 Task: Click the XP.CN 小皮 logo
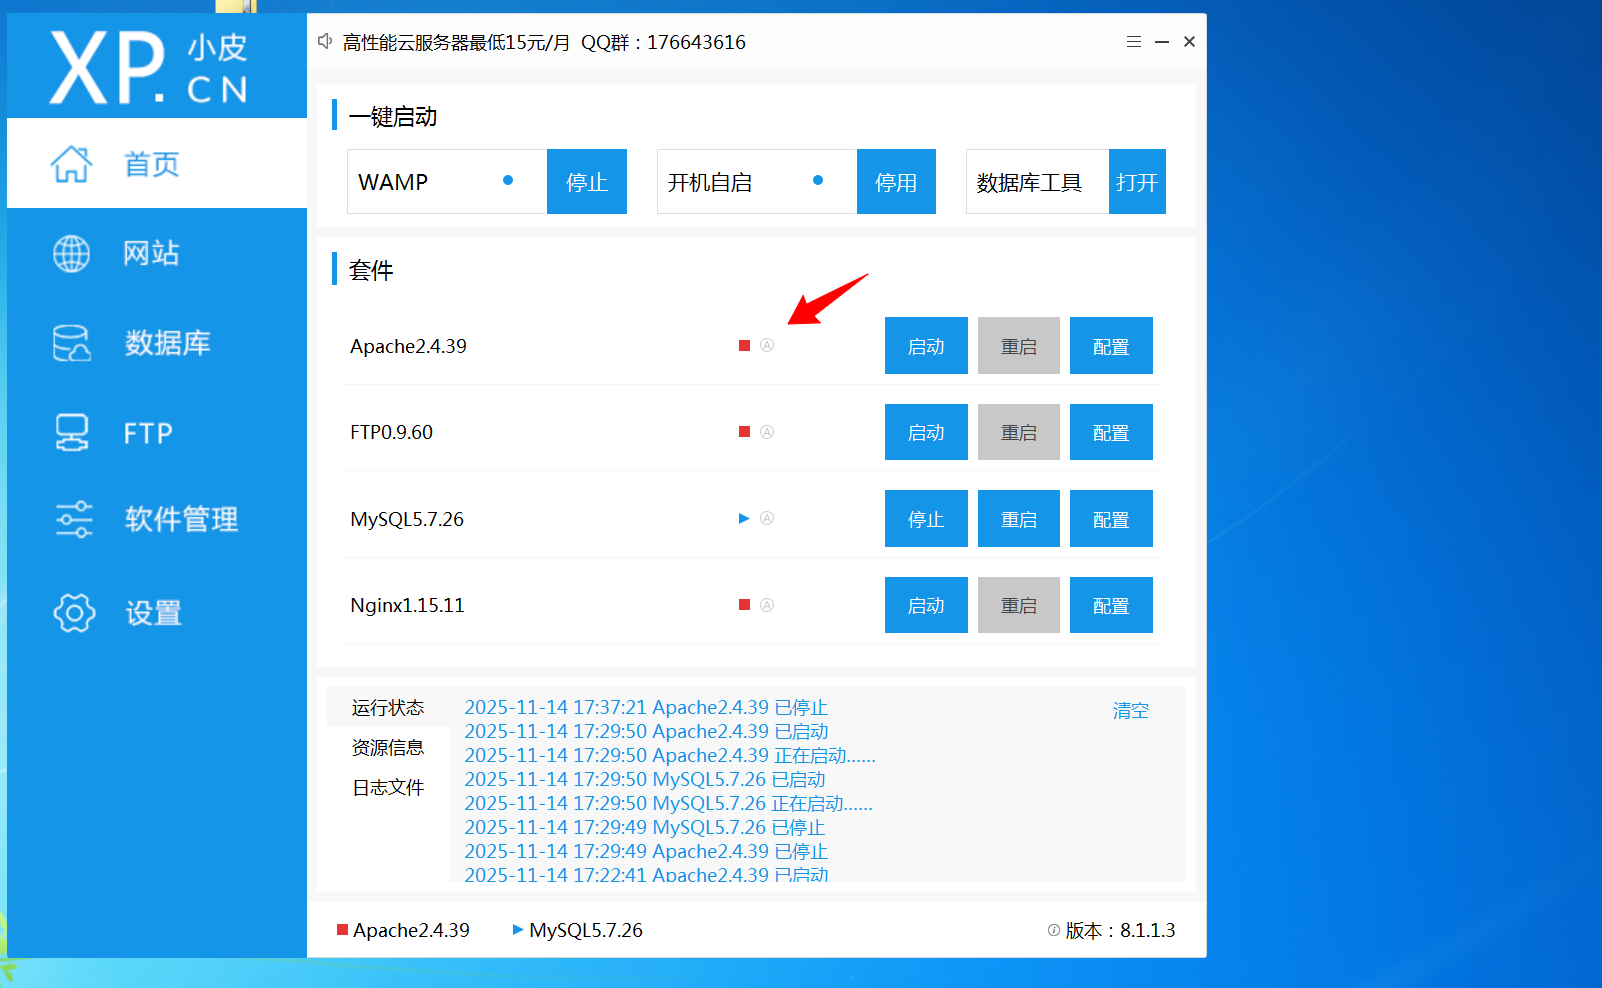[149, 66]
